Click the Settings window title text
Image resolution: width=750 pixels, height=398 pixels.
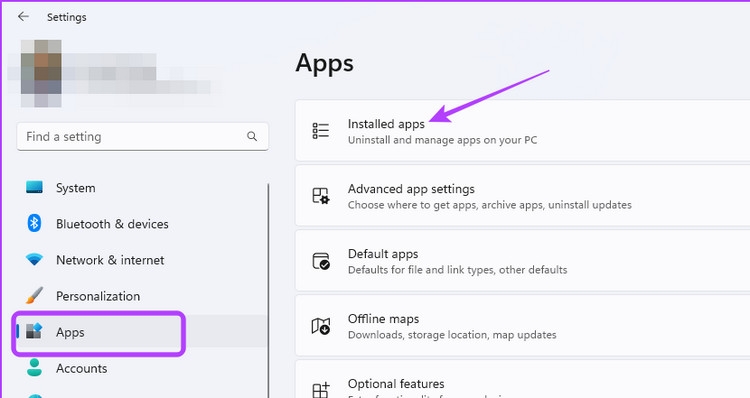click(67, 17)
